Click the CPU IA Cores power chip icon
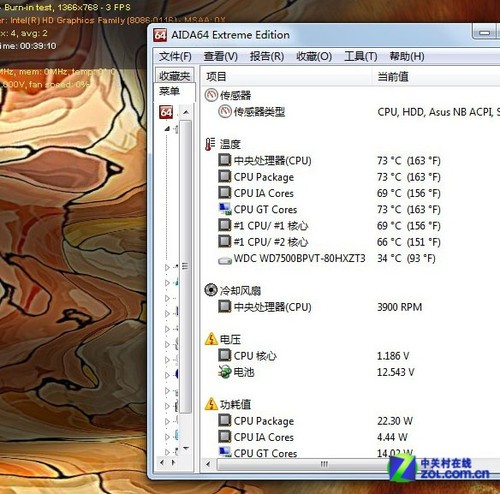 click(x=224, y=437)
